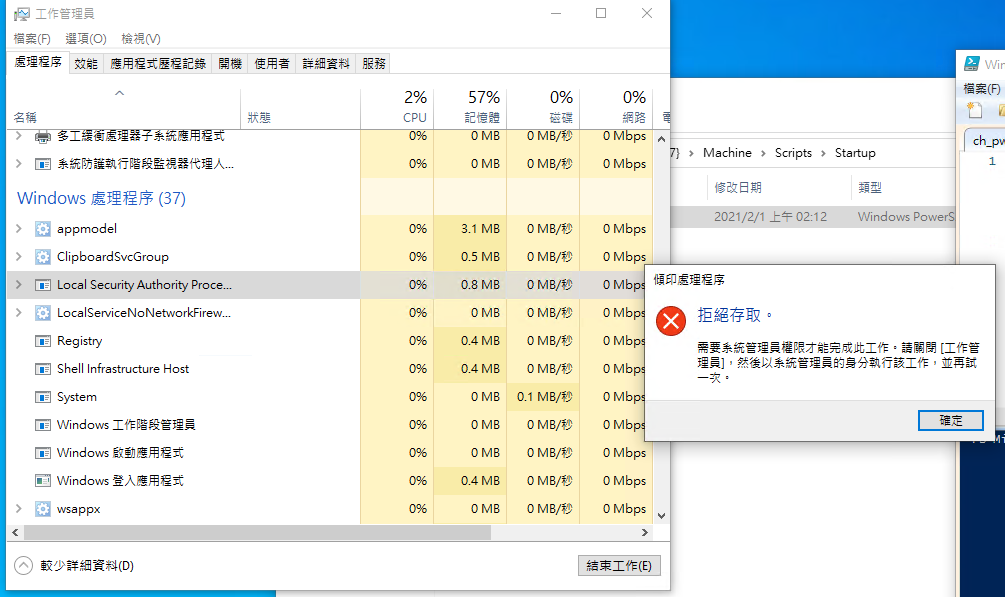
Task: Click the Shell Infrastructure Host icon
Action: coord(42,369)
